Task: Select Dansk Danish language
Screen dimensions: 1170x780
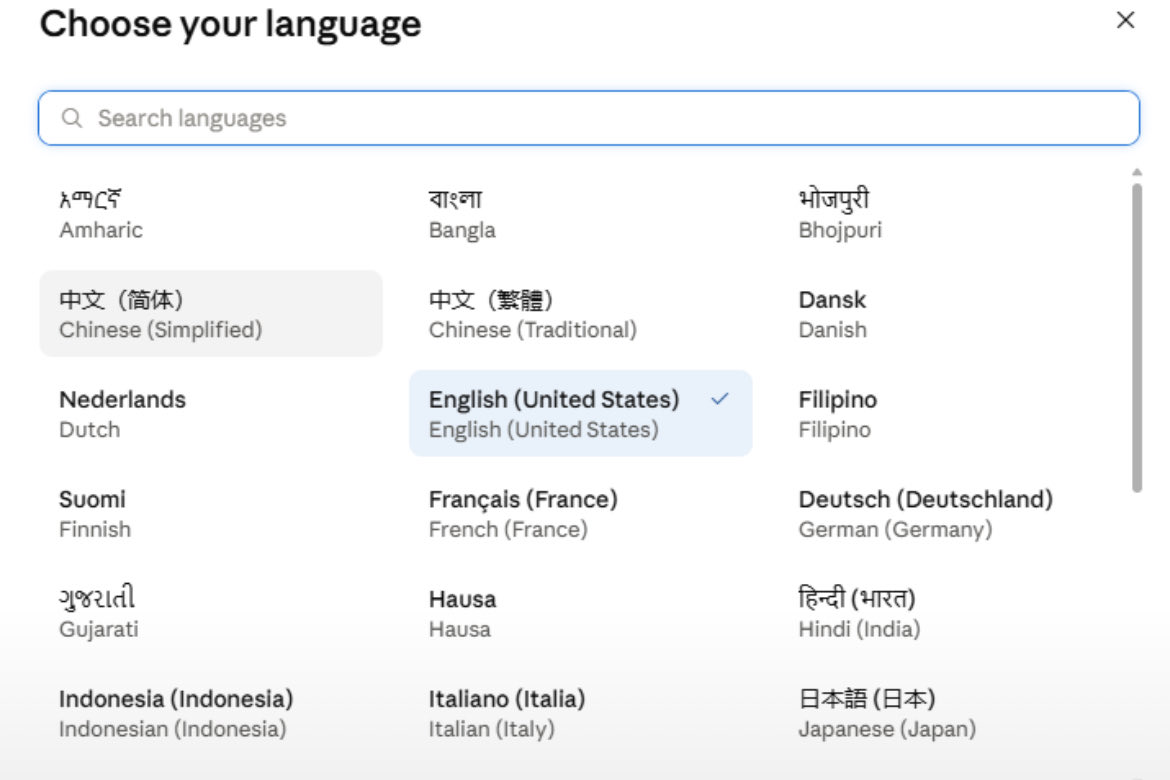Action: pos(950,313)
